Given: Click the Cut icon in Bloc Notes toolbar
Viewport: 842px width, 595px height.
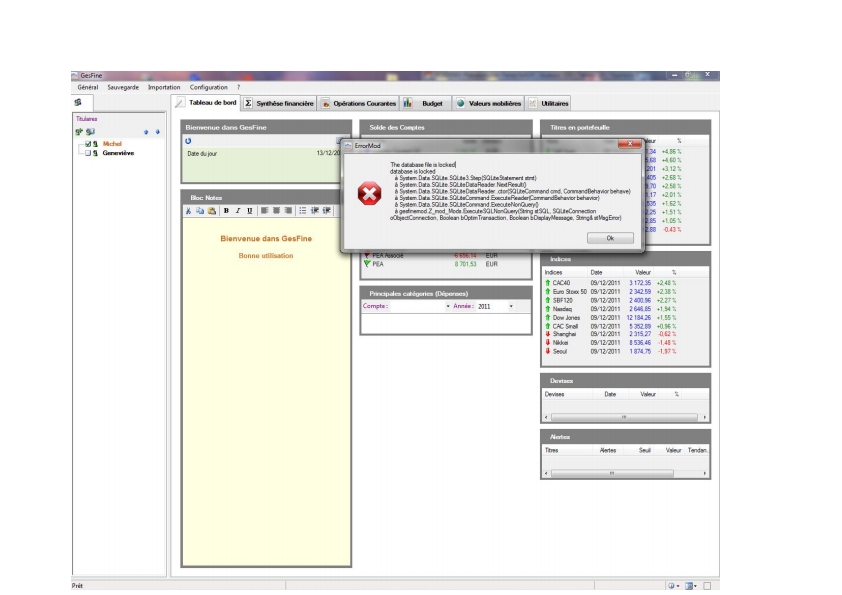Looking at the screenshot, I should click(189, 211).
